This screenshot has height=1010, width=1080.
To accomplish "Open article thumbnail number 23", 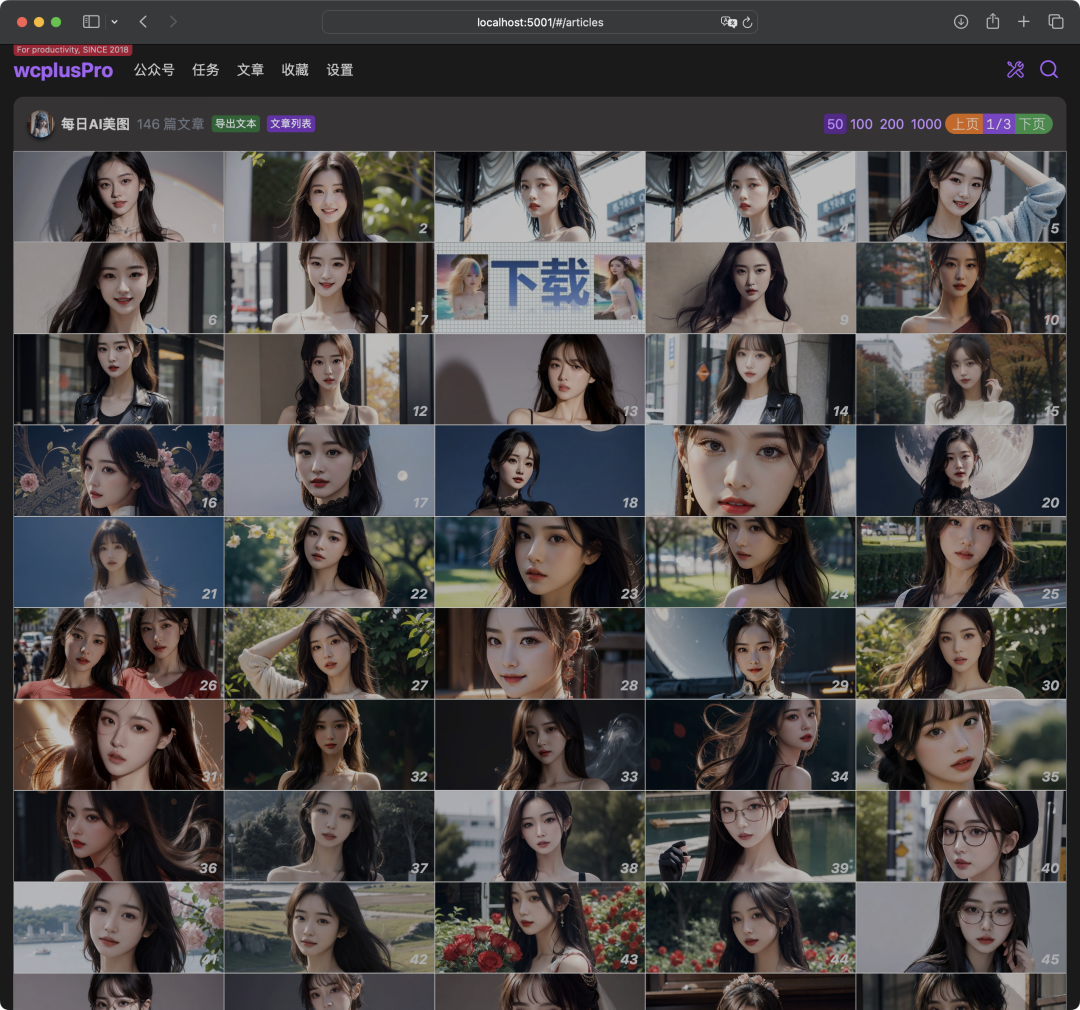I will 540,562.
